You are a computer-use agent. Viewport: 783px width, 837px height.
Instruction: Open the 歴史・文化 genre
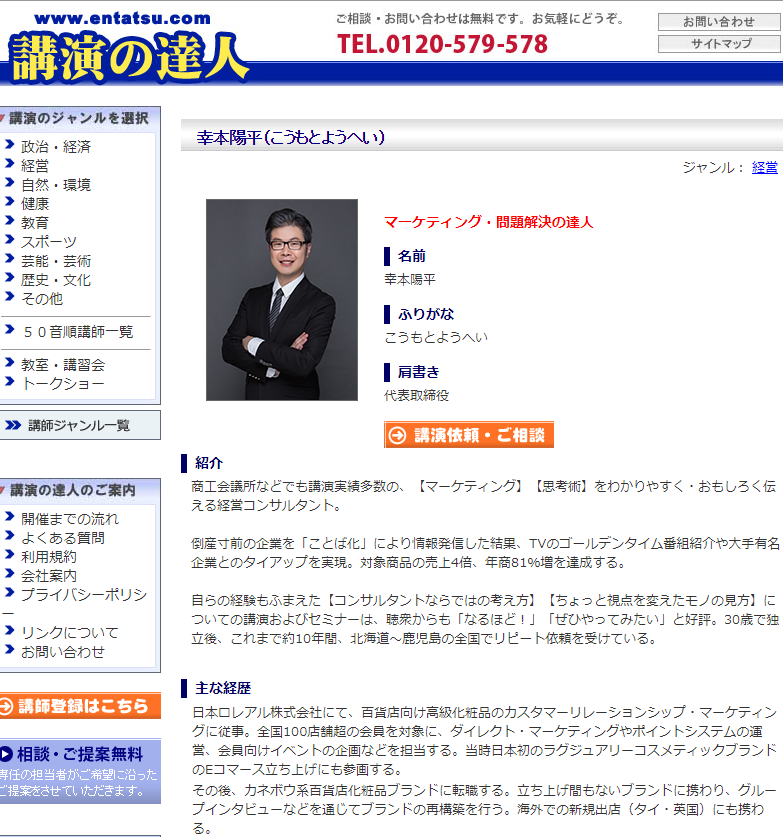click(56, 279)
